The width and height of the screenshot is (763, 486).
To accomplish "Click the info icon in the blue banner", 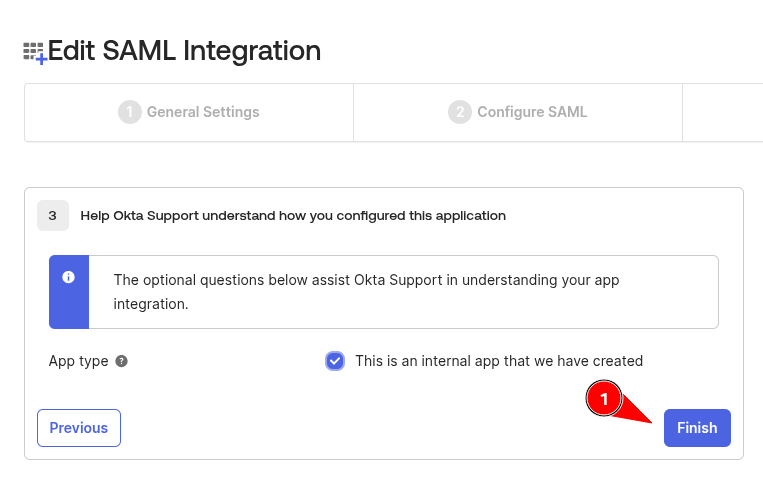I will (x=69, y=277).
